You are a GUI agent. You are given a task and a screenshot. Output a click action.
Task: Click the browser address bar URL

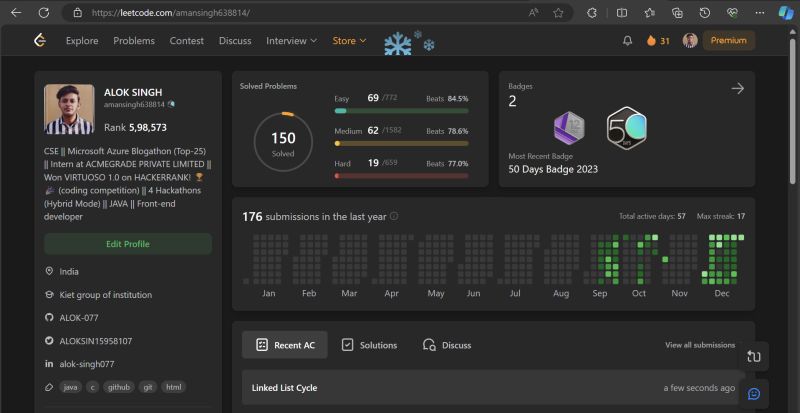[171, 13]
